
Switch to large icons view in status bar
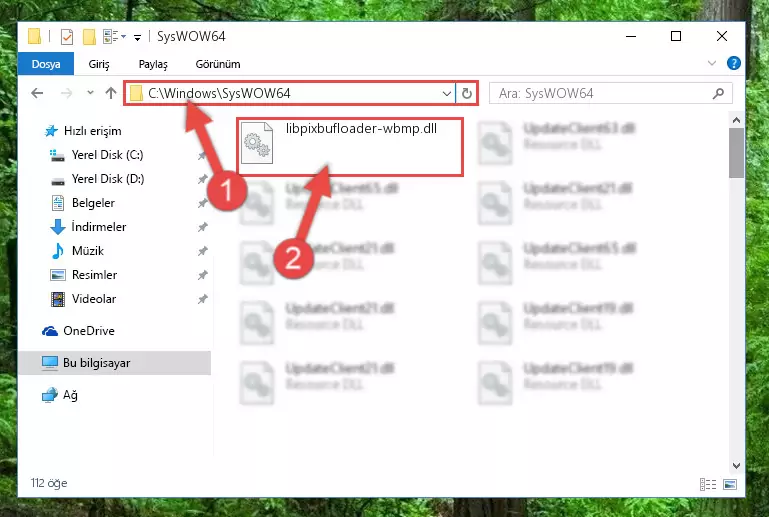click(730, 485)
